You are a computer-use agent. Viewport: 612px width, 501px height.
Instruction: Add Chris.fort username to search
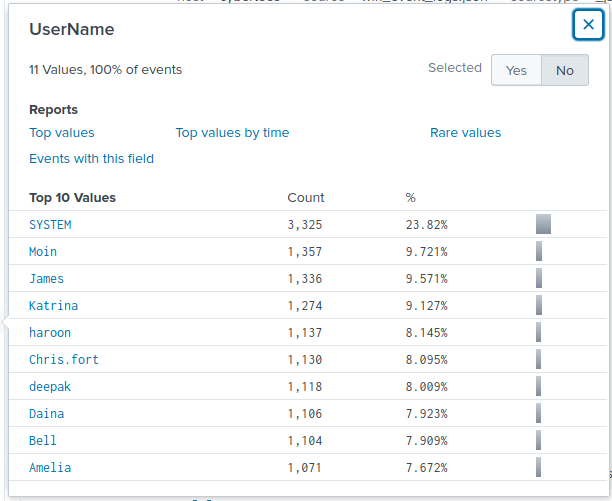64,360
